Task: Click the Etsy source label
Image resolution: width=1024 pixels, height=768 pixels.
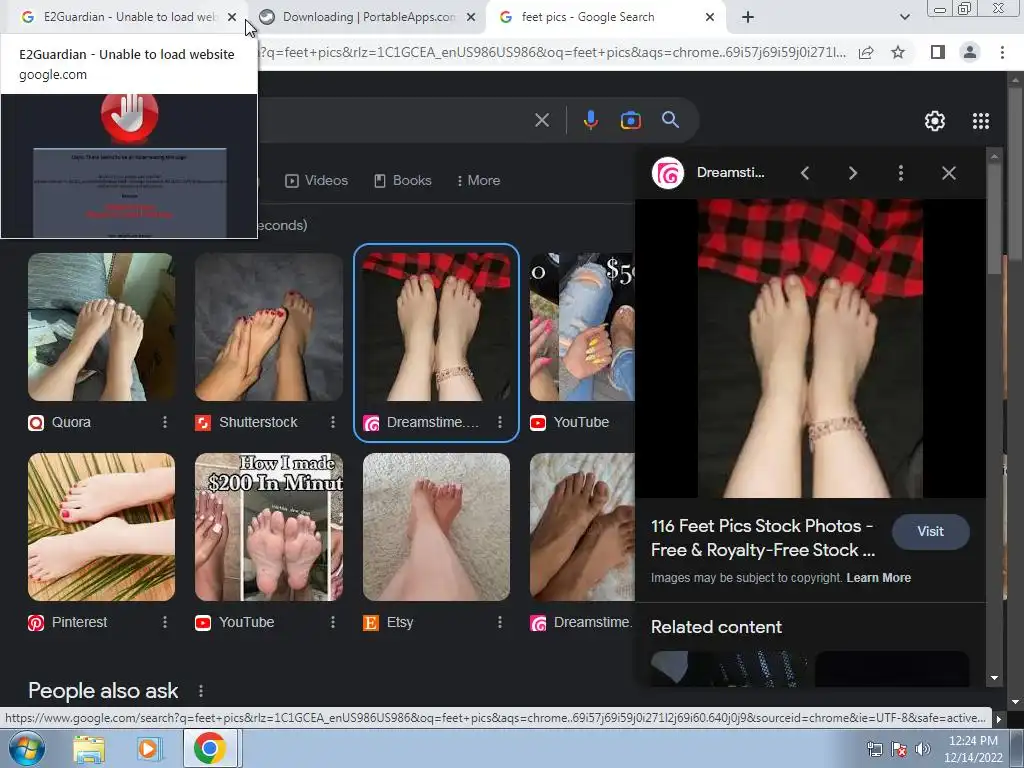Action: pos(400,622)
